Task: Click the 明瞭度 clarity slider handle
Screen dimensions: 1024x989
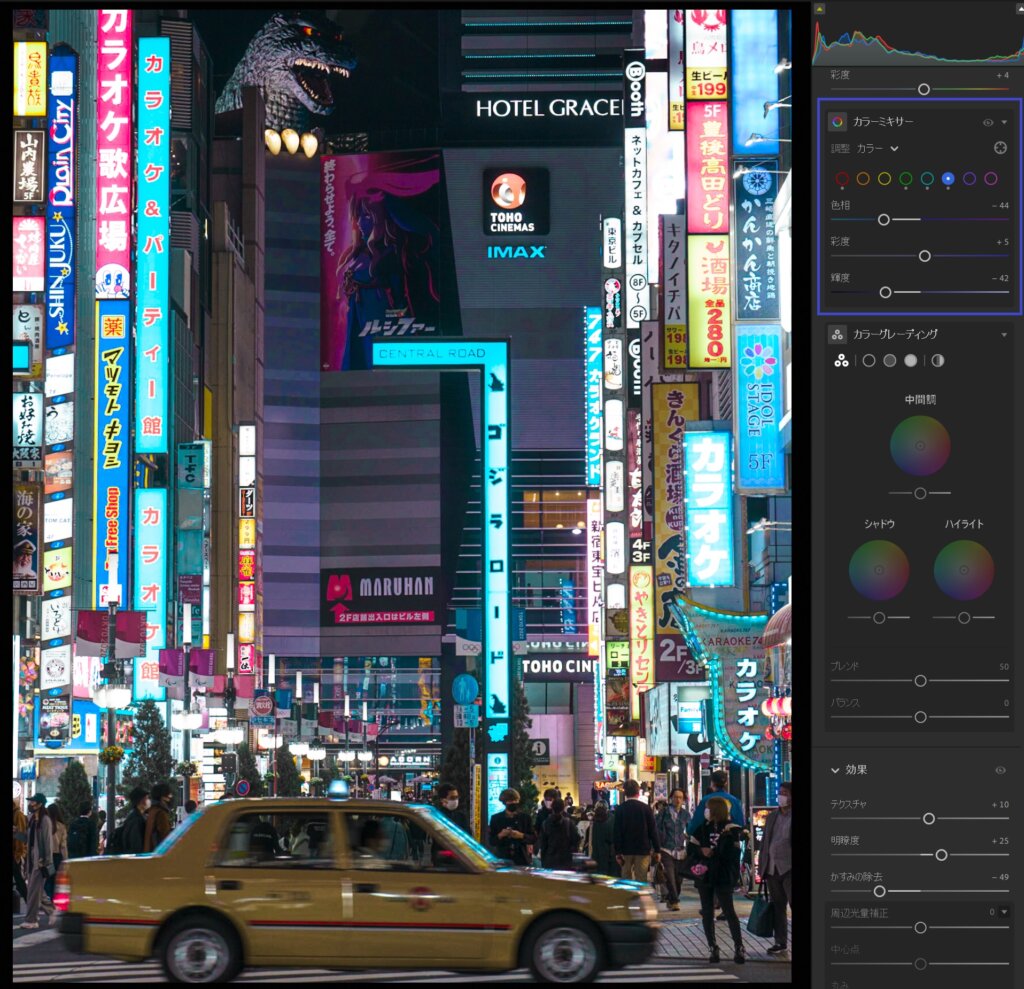Action: coord(941,855)
